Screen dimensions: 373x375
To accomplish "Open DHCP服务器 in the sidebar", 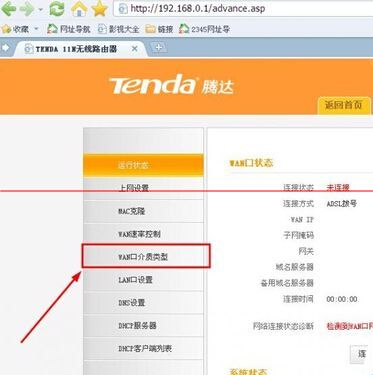I will click(x=143, y=325).
